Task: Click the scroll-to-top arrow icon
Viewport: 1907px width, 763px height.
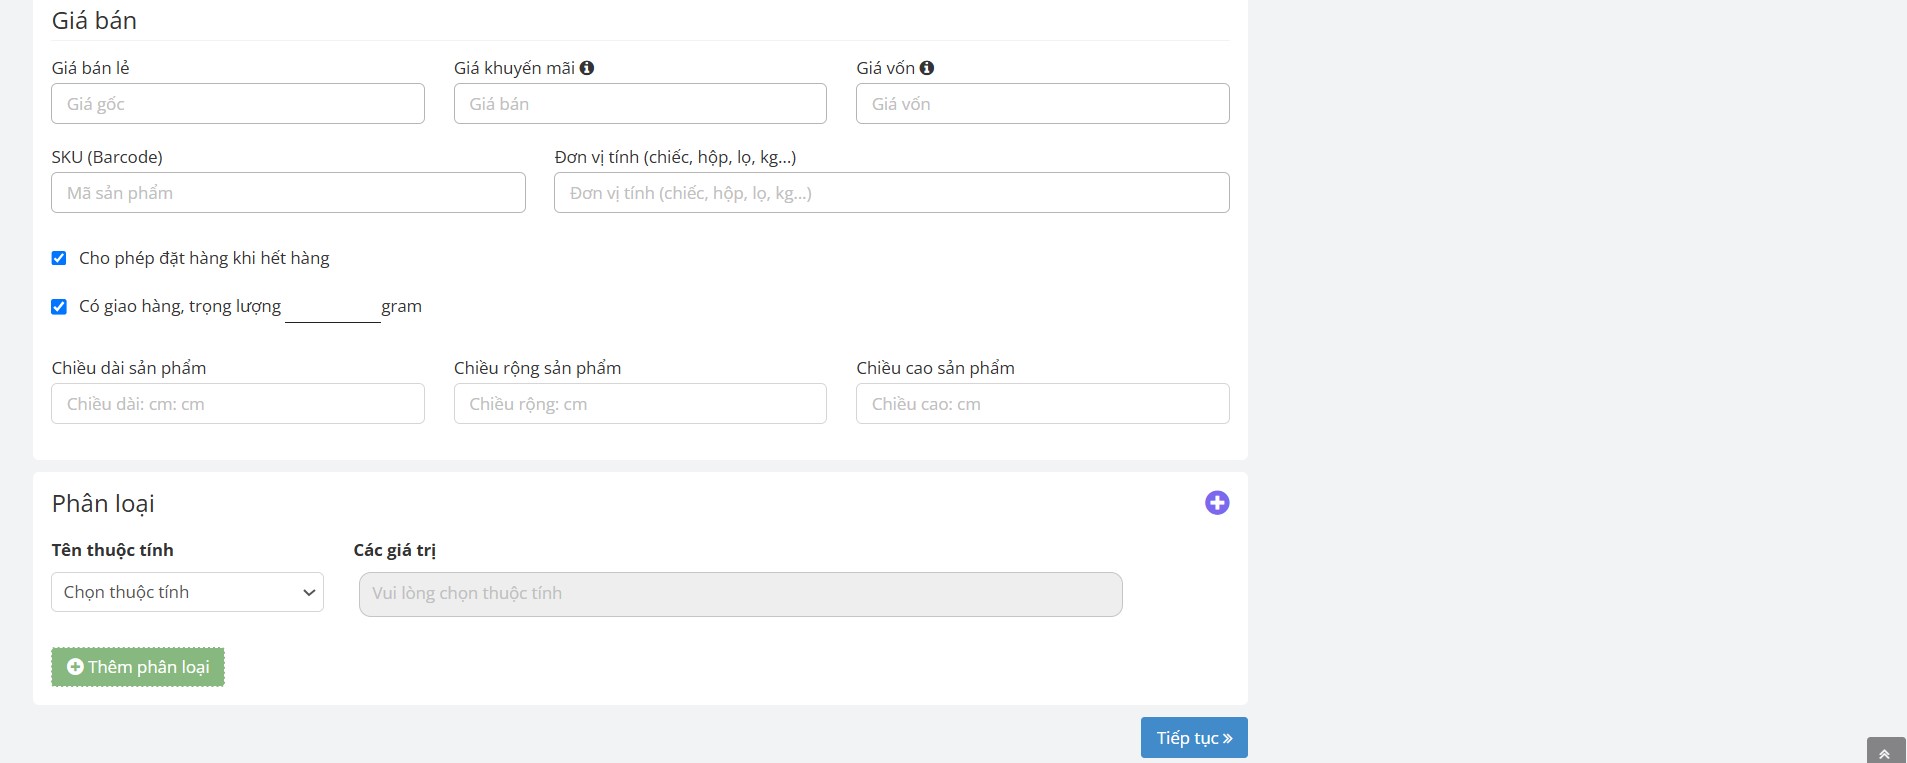Action: 1884,753
